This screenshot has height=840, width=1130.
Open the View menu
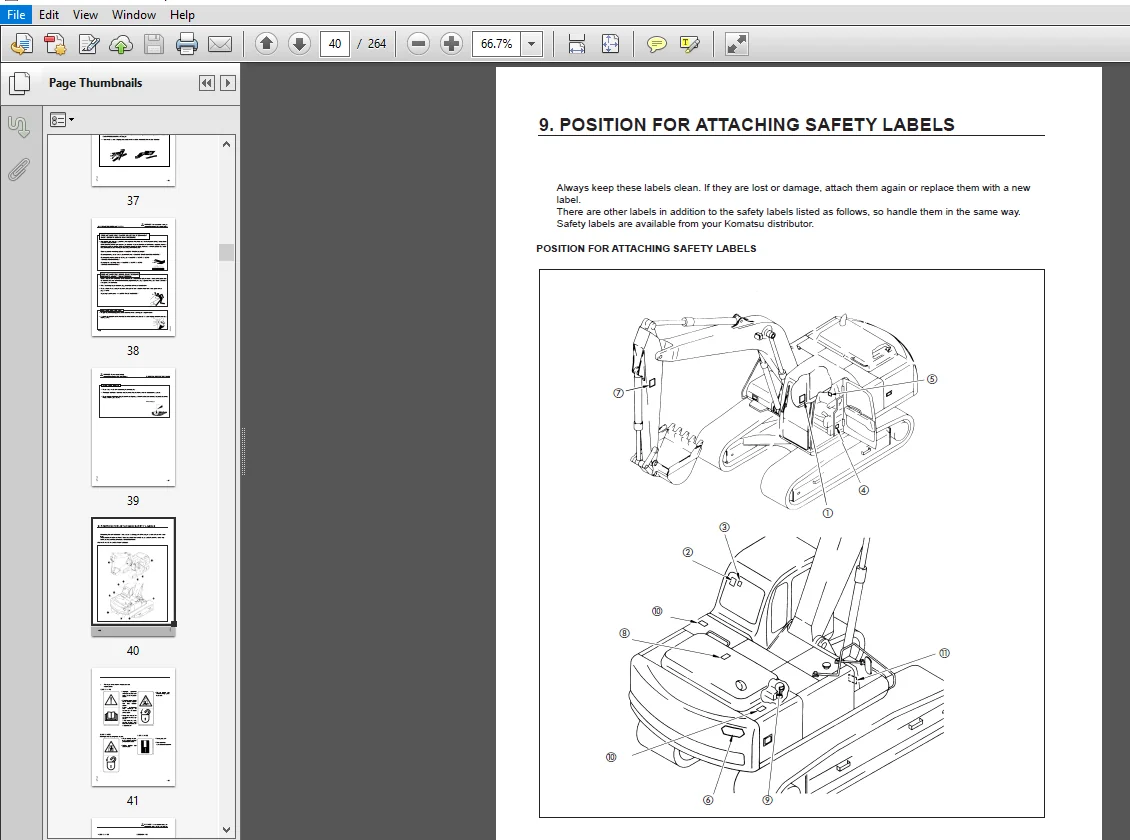tap(85, 14)
